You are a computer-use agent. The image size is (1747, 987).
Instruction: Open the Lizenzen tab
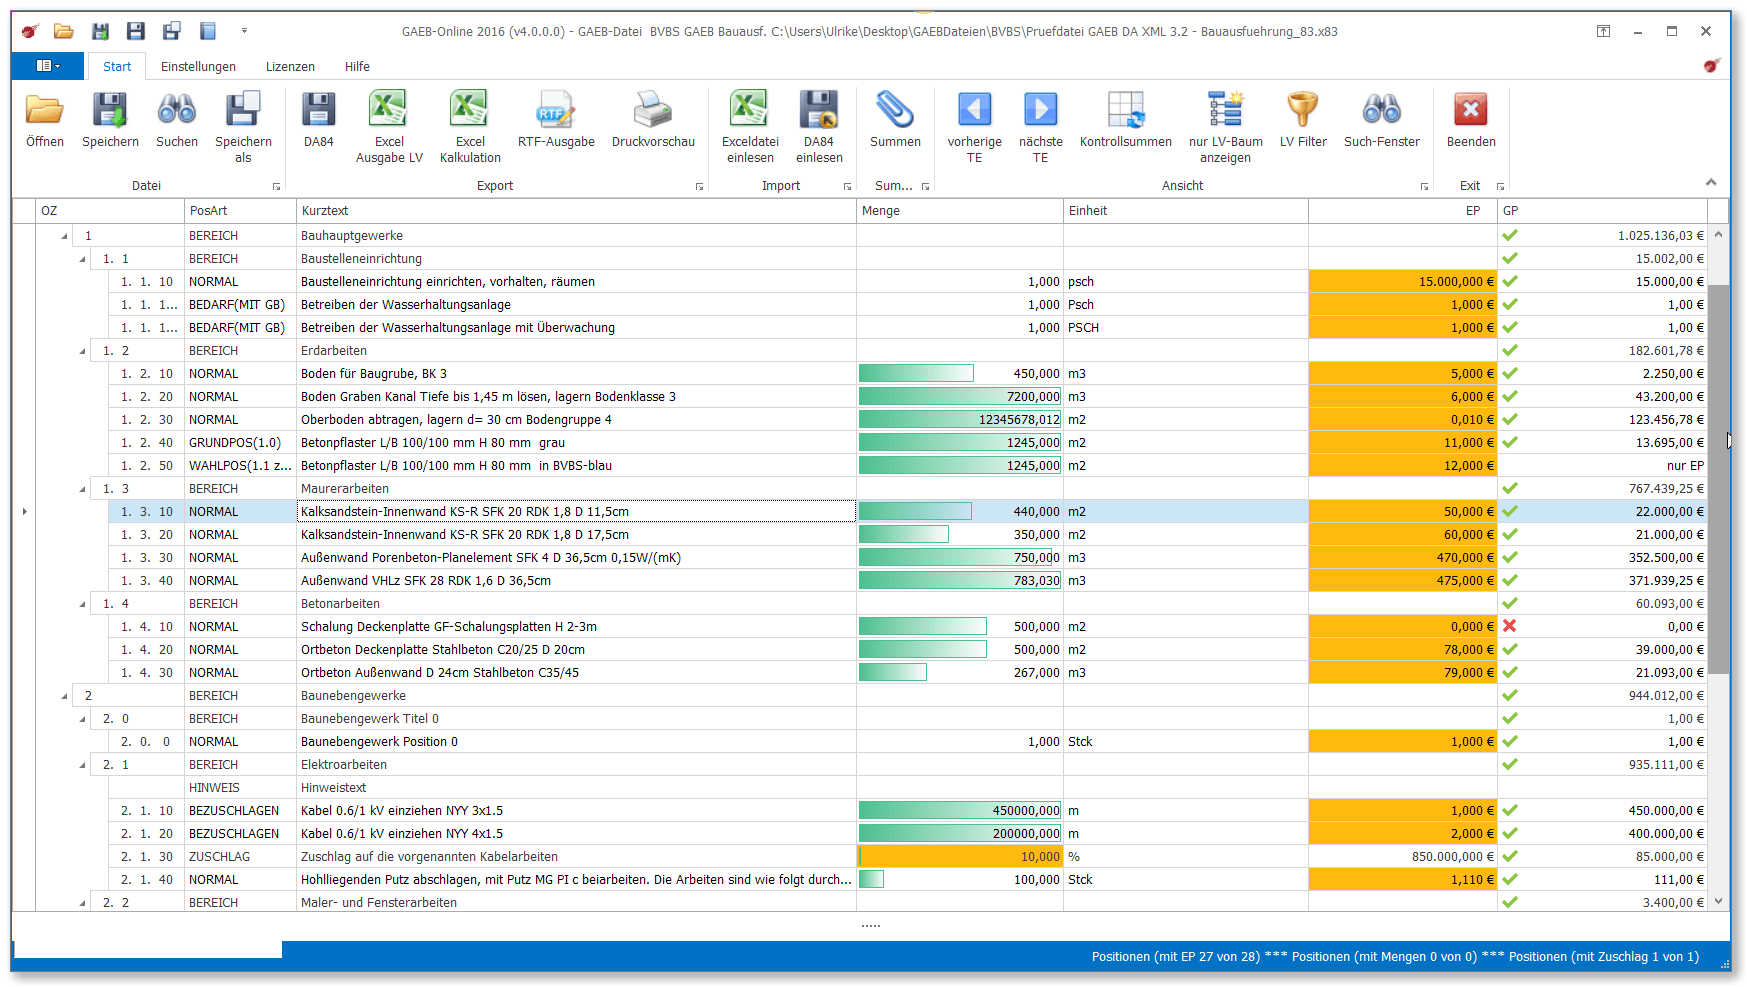tap(290, 67)
